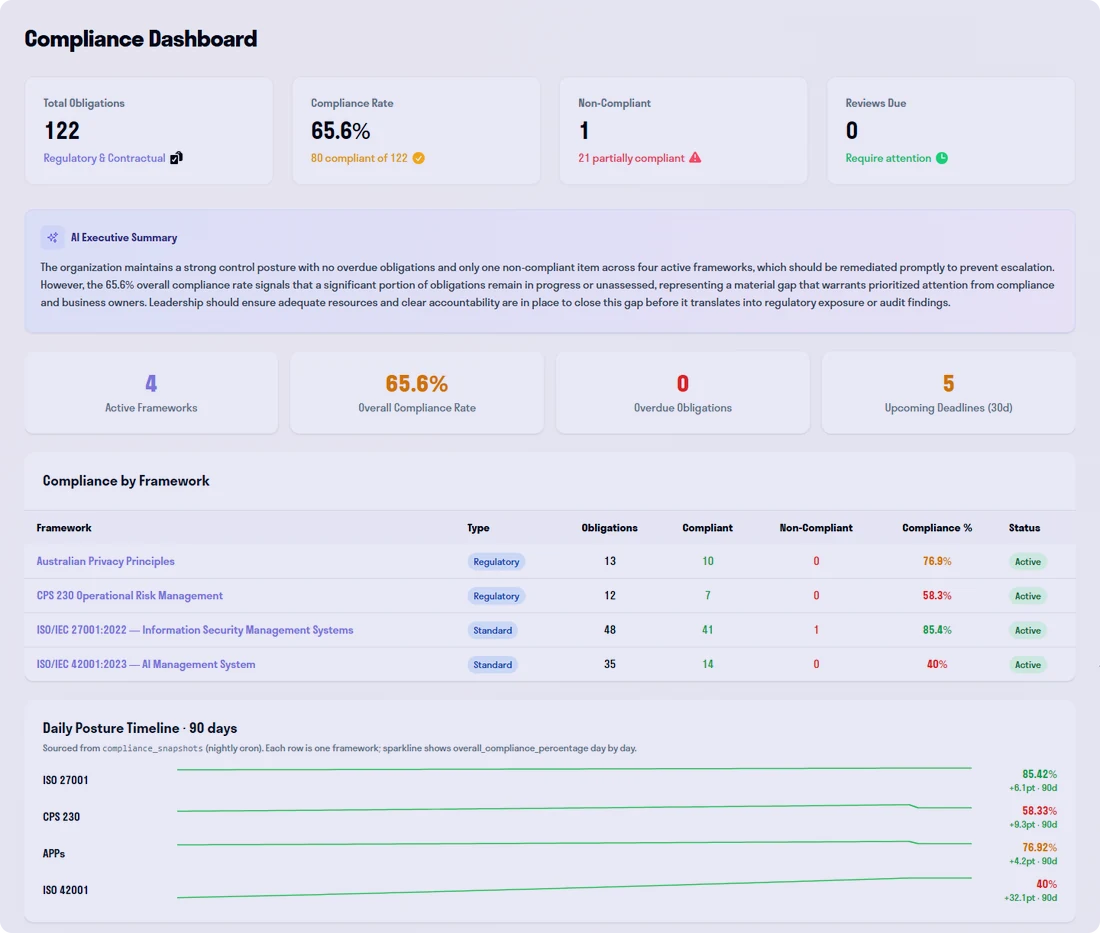Click the AI Executive Summary title
This screenshot has width=1100, height=933.
point(124,238)
